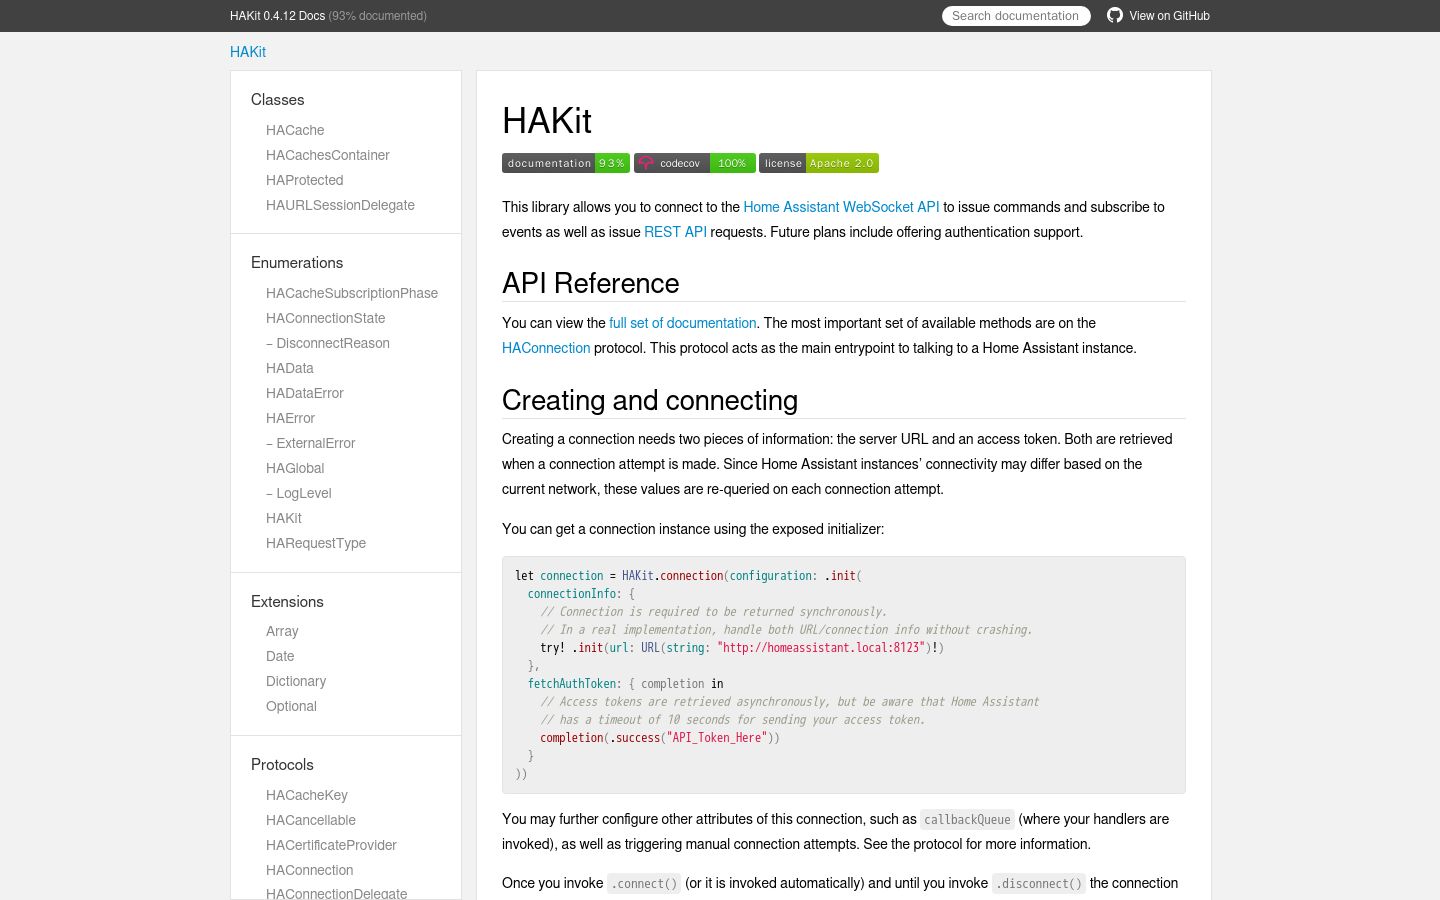Click the API Reference heading
This screenshot has height=900, width=1440.
tap(591, 284)
